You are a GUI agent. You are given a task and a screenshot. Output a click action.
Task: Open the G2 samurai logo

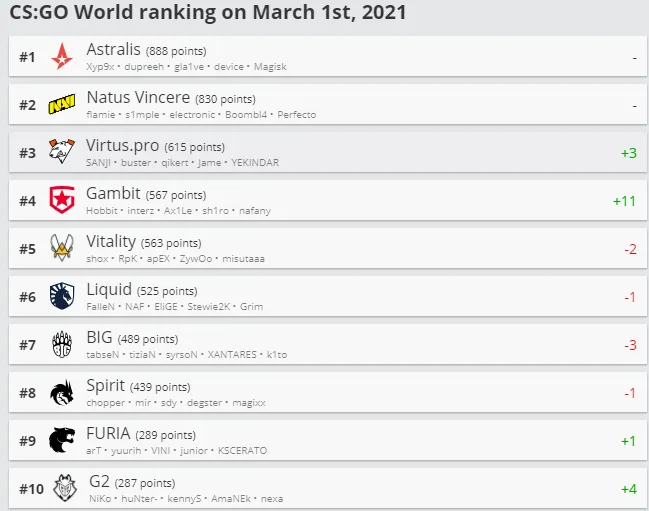tap(65, 488)
